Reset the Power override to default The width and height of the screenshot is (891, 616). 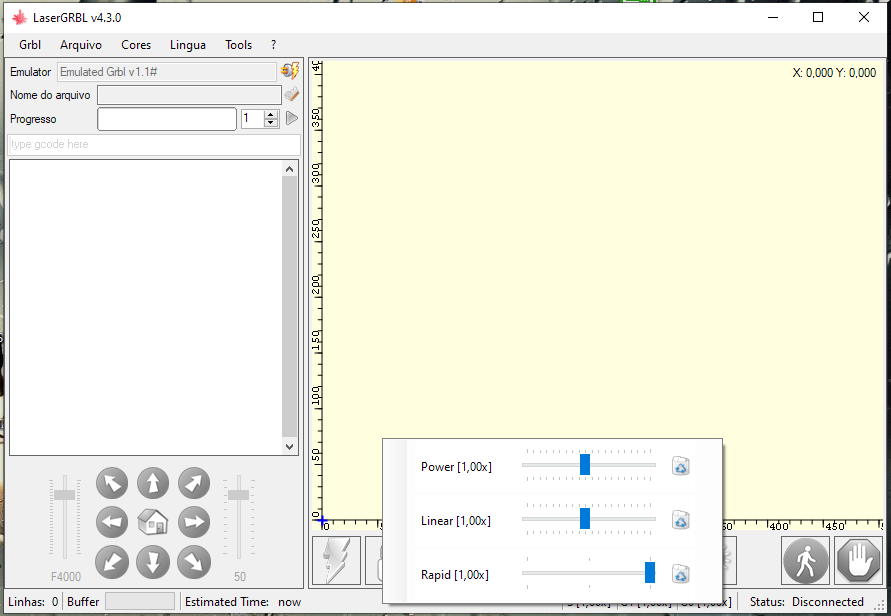tap(680, 466)
